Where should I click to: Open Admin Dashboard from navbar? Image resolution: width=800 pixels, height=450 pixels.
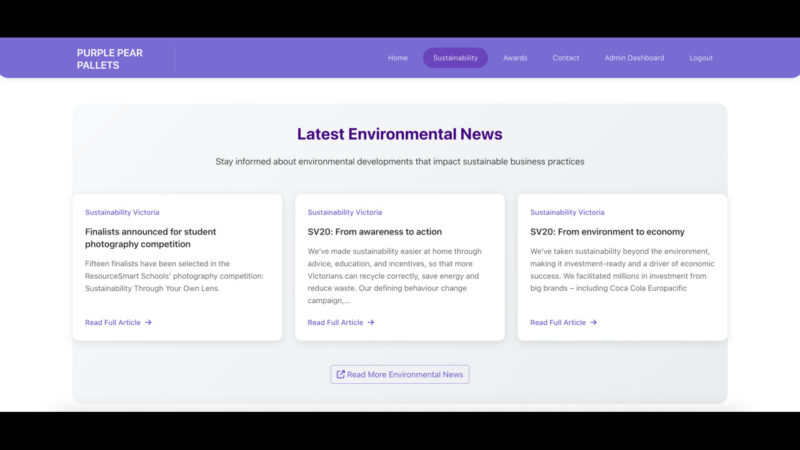click(x=634, y=58)
